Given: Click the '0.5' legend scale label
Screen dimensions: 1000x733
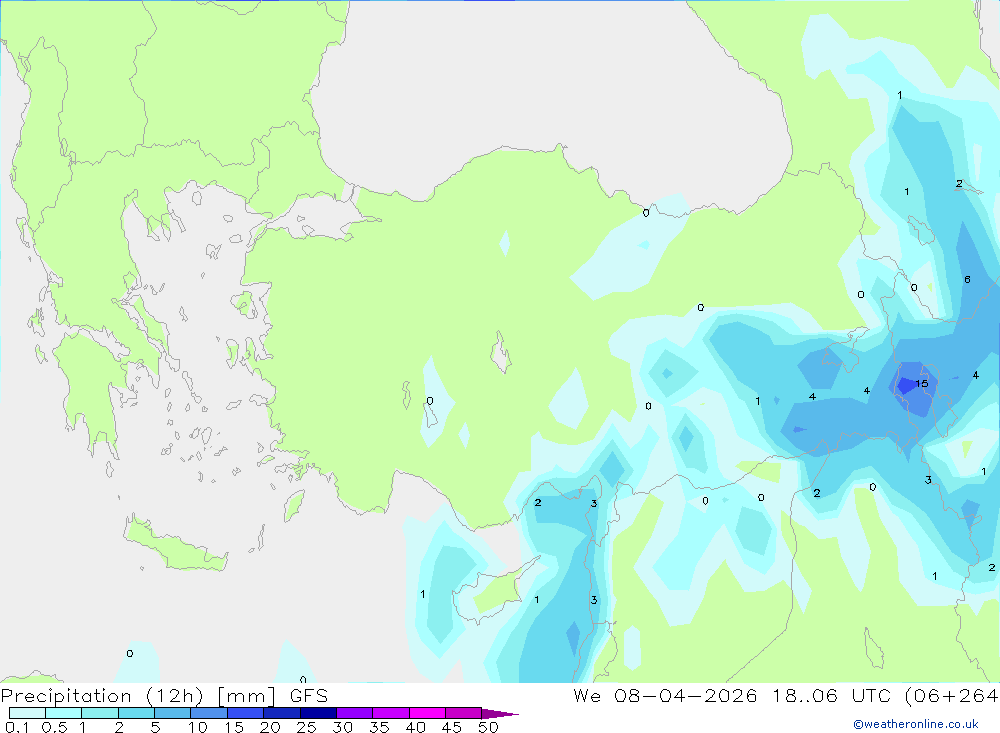Looking at the screenshot, I should pos(54,727).
